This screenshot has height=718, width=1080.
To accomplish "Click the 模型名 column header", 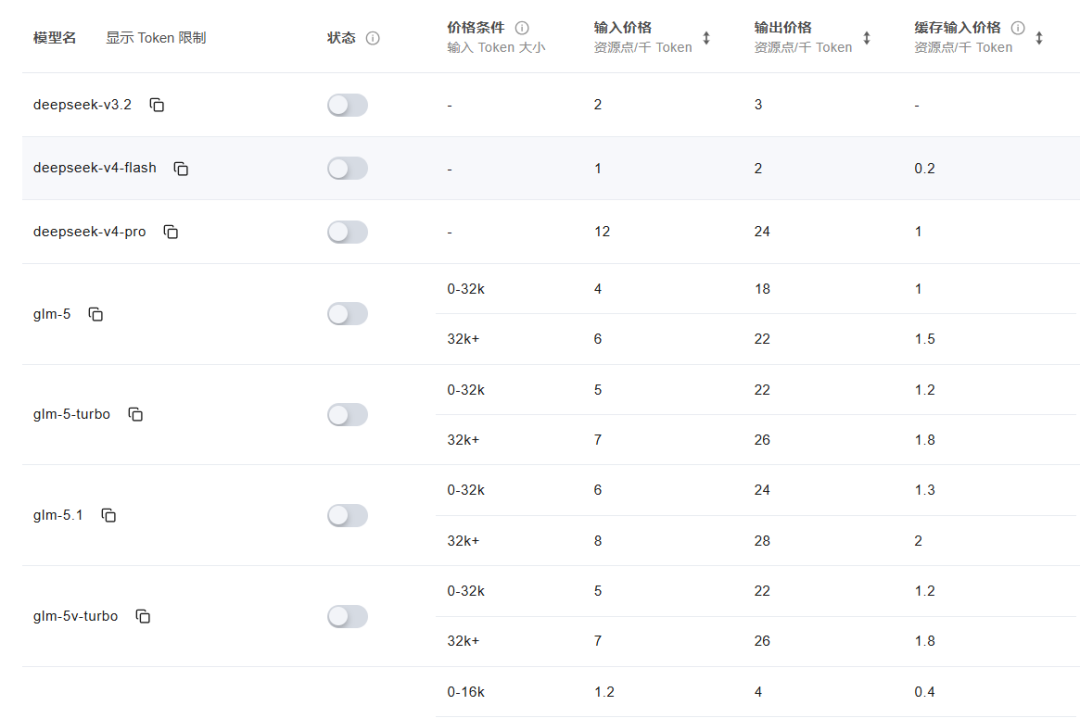I will (x=54, y=38).
